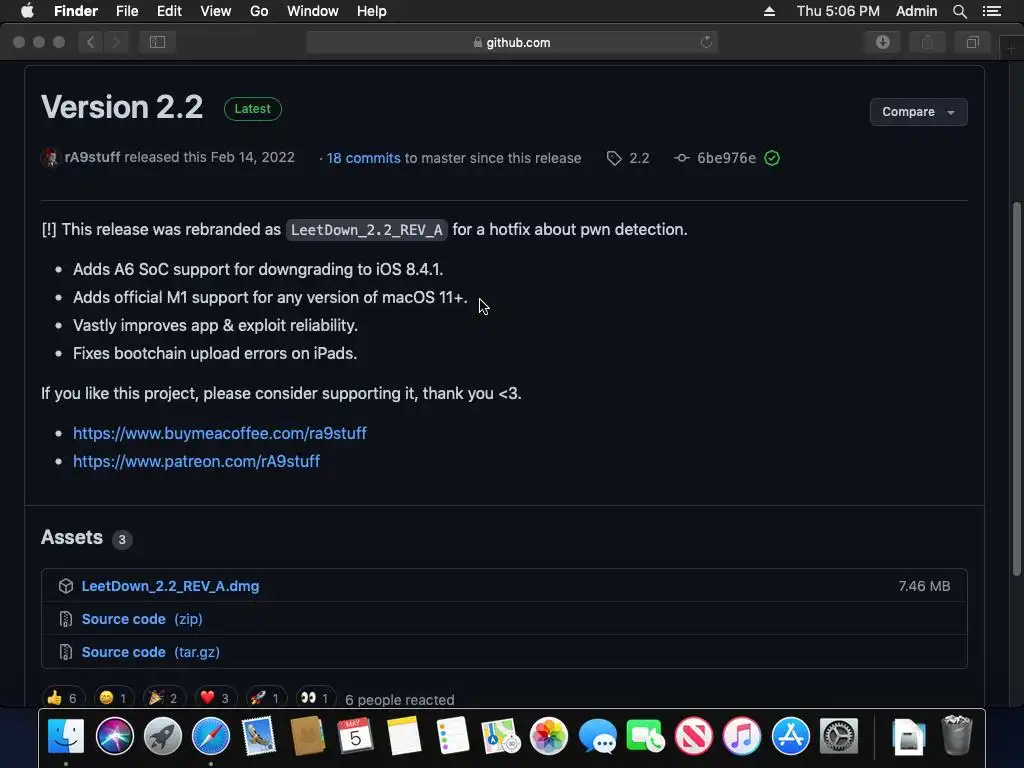Click the eject icon in menu bar
This screenshot has height=768, width=1024.
coord(769,11)
